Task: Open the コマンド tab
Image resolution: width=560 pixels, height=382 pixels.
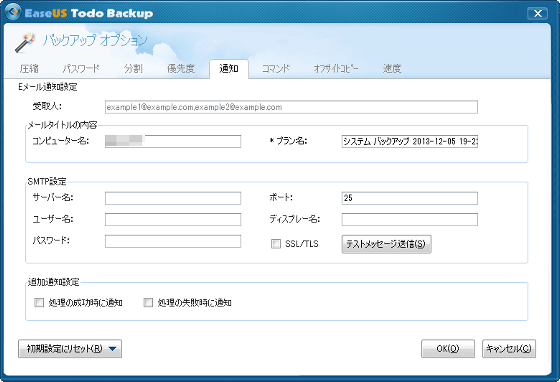Action: point(275,69)
